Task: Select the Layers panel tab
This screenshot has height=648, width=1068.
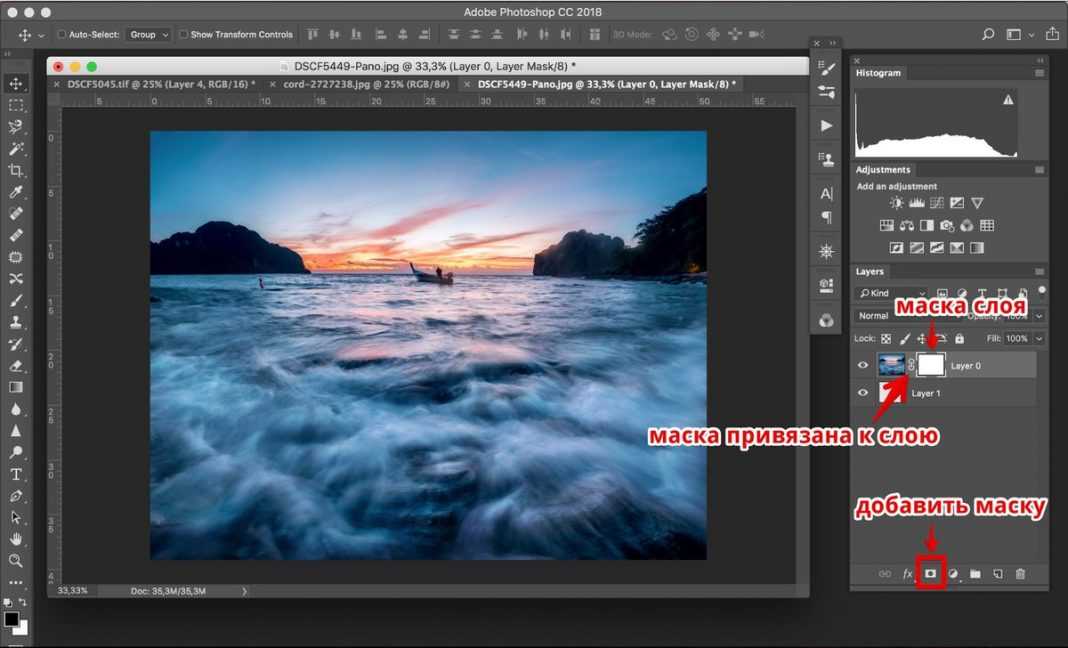Action: 869,271
